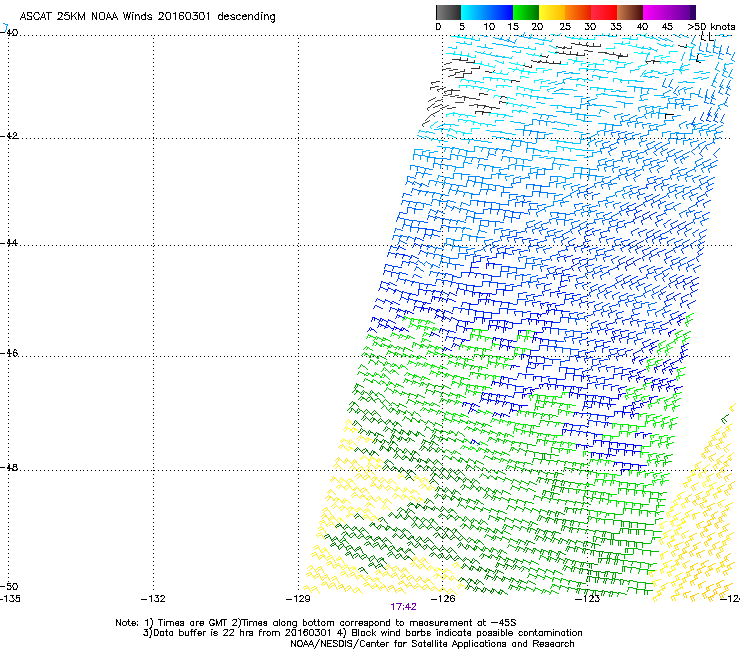Click the title 'ASCAT 25KM NOAA Winds 20160301 descending'
The width and height of the screenshot is (740, 650).
tap(147, 16)
